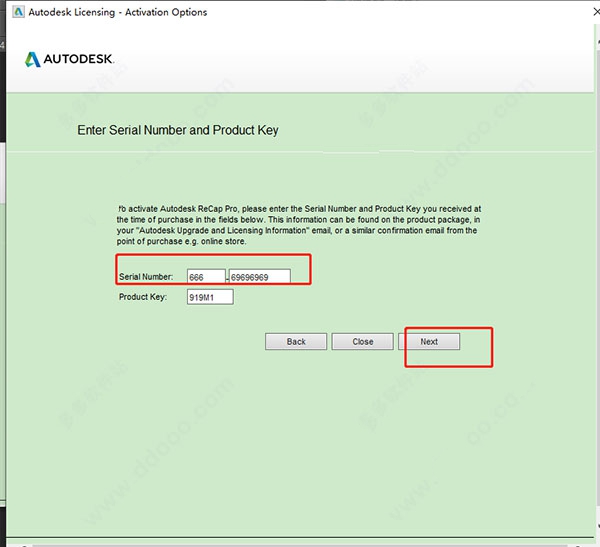Focus the serial number prefix field containing 666
The height and width of the screenshot is (547, 600).
[x=206, y=276]
